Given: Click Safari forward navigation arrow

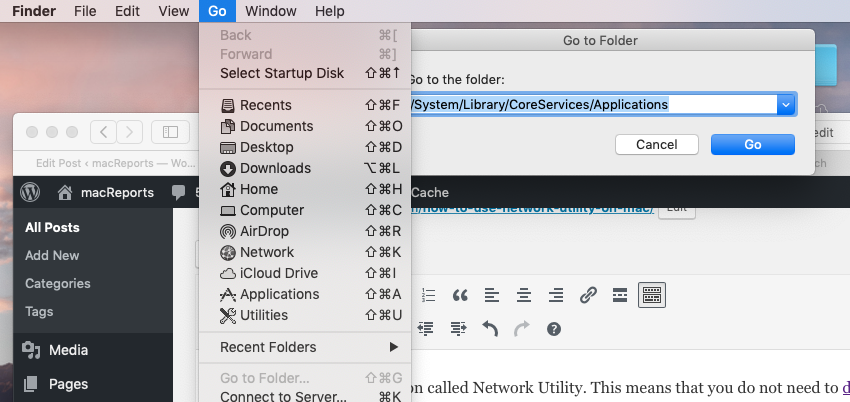Looking at the screenshot, I should (129, 132).
